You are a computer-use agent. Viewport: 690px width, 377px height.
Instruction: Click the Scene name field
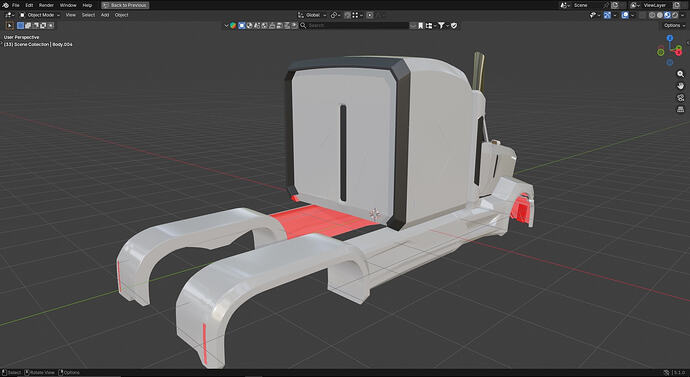point(584,5)
